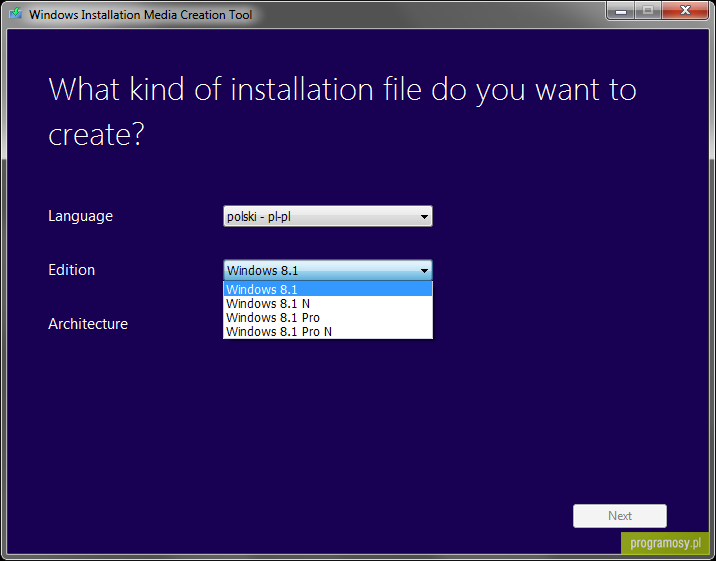Click the Edition label text

point(72,270)
